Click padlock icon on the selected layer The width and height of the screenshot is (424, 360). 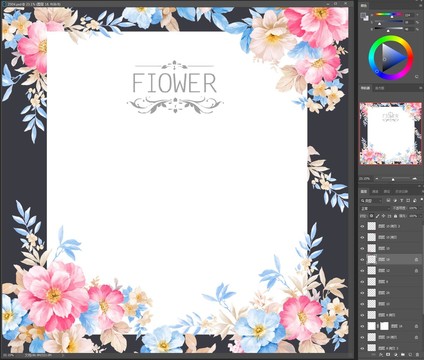pos(416,259)
